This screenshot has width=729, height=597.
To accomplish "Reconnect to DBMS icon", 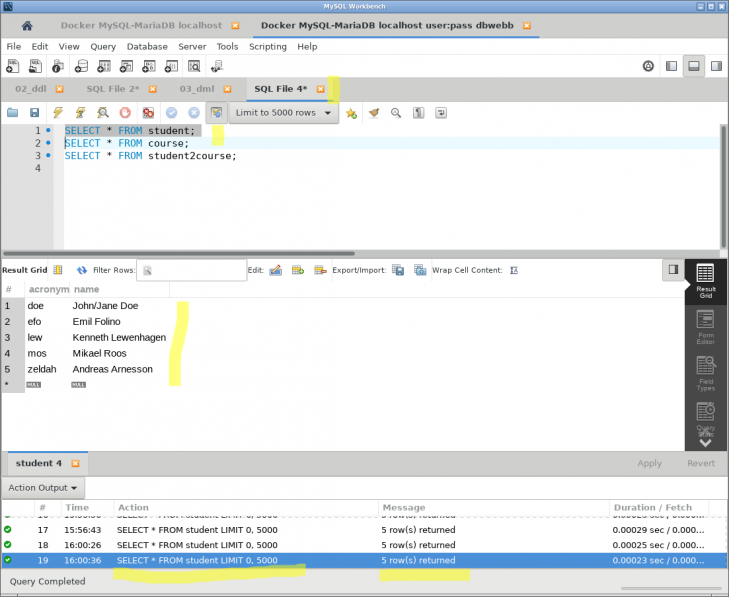I will pos(217,66).
